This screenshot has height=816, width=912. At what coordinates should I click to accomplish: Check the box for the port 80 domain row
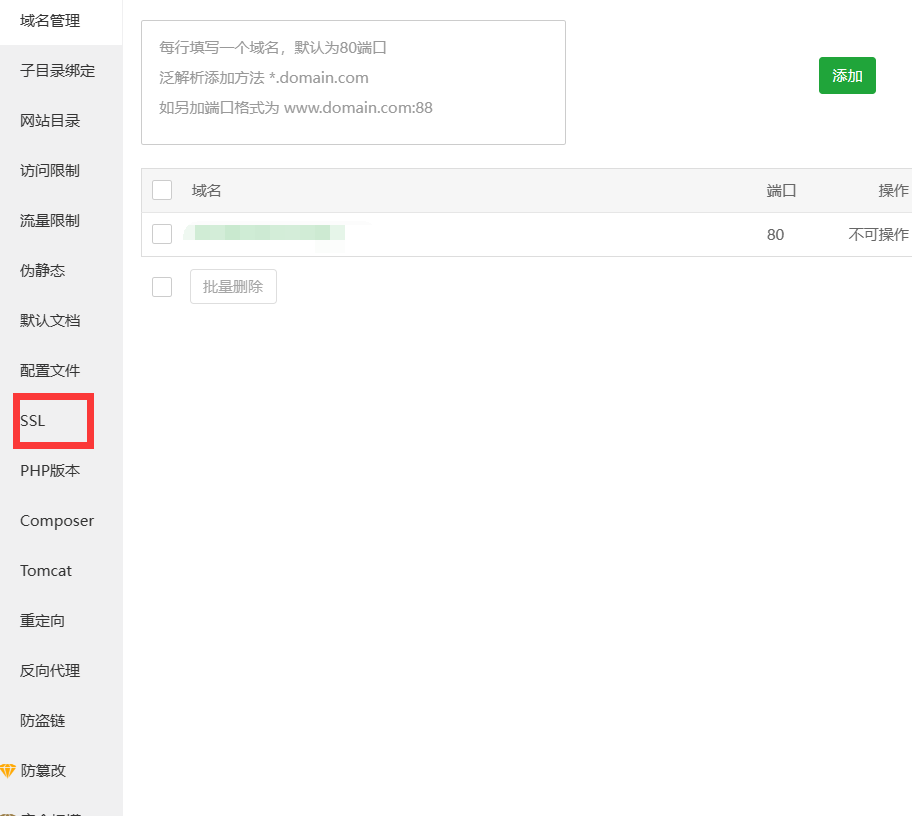162,234
